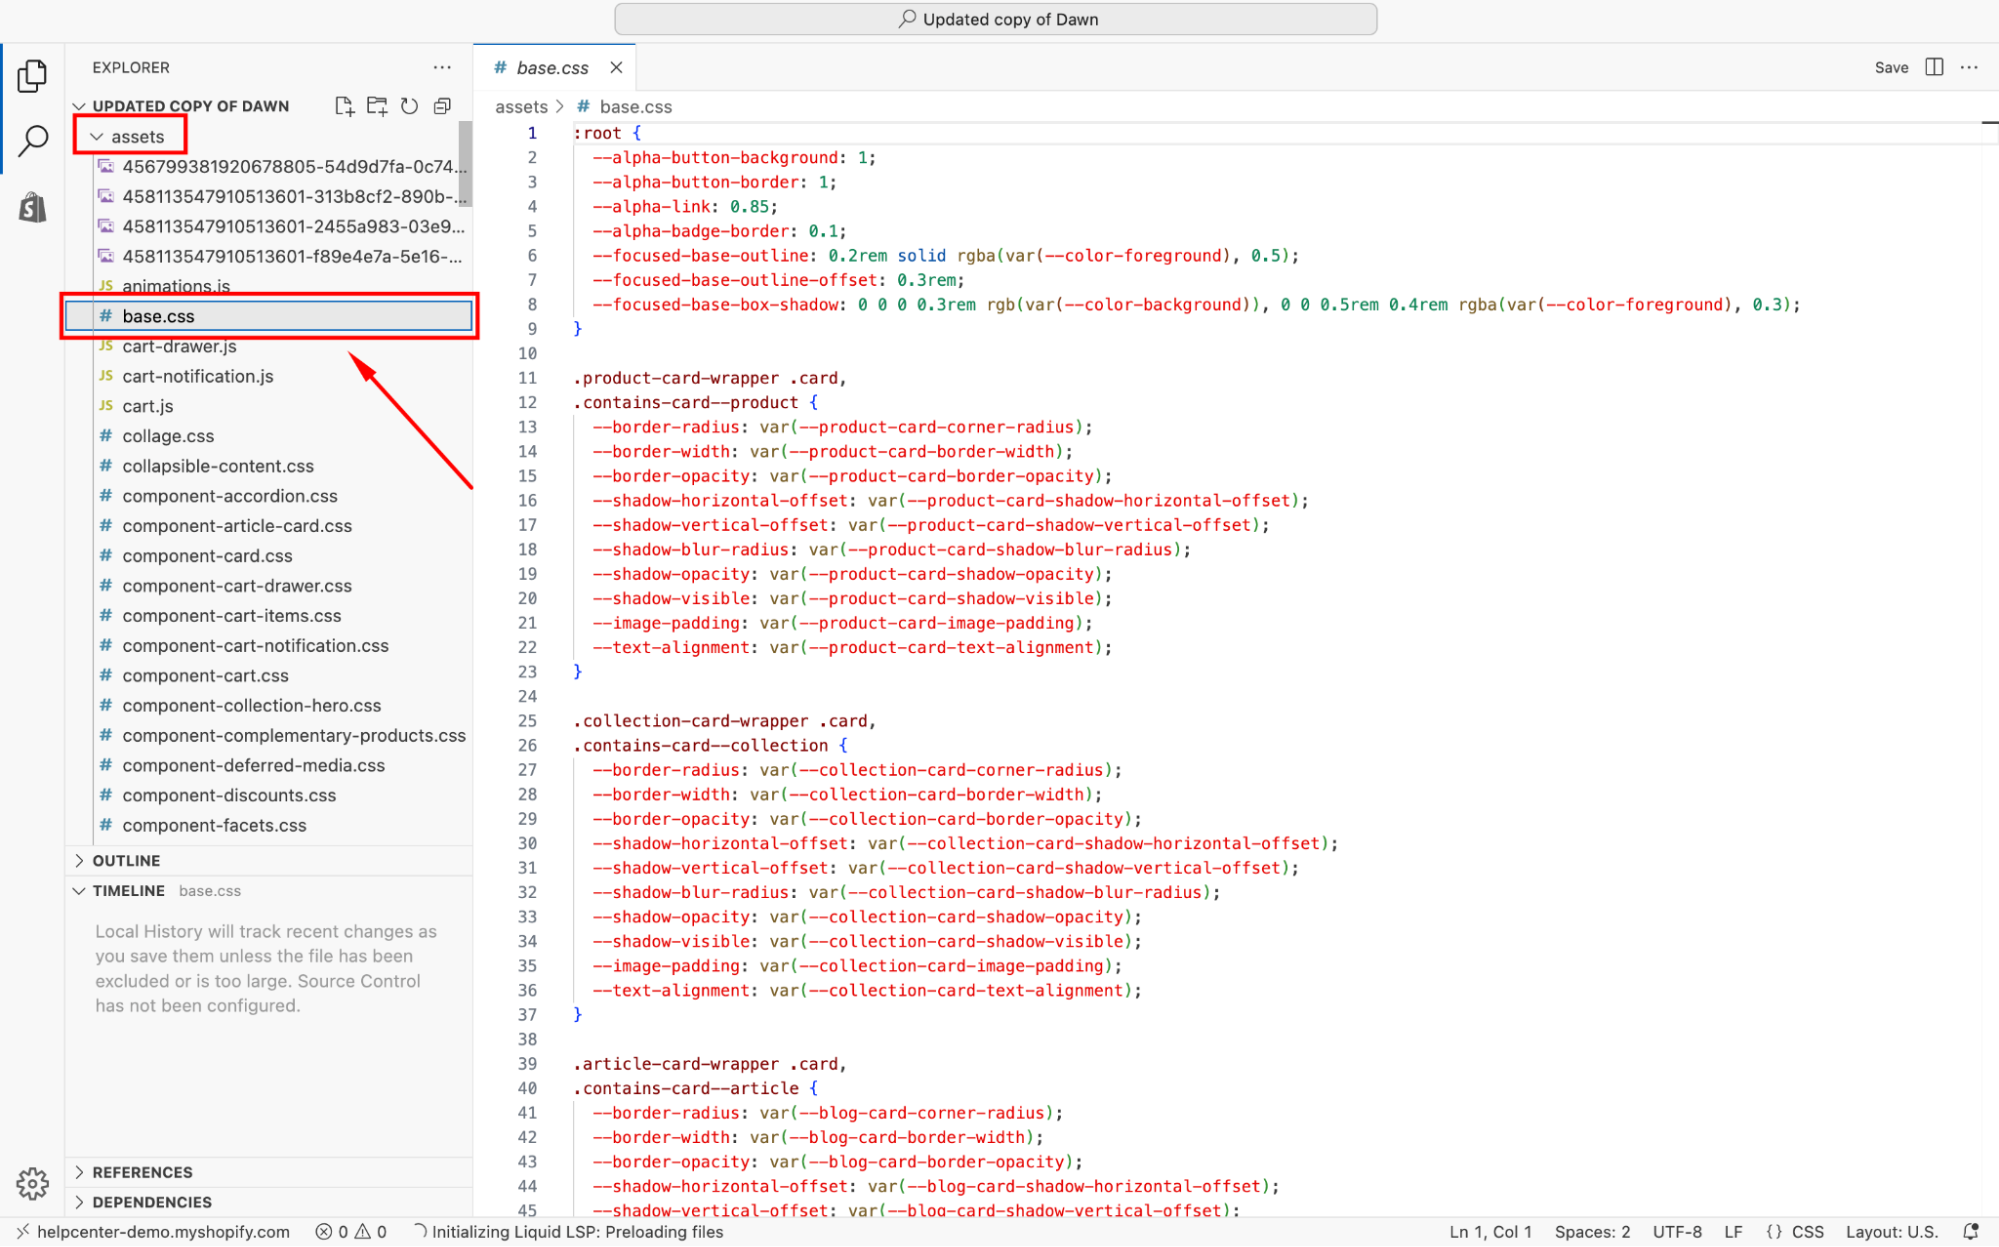The image size is (1999, 1247).
Task: Click the Save button
Action: click(x=1891, y=67)
